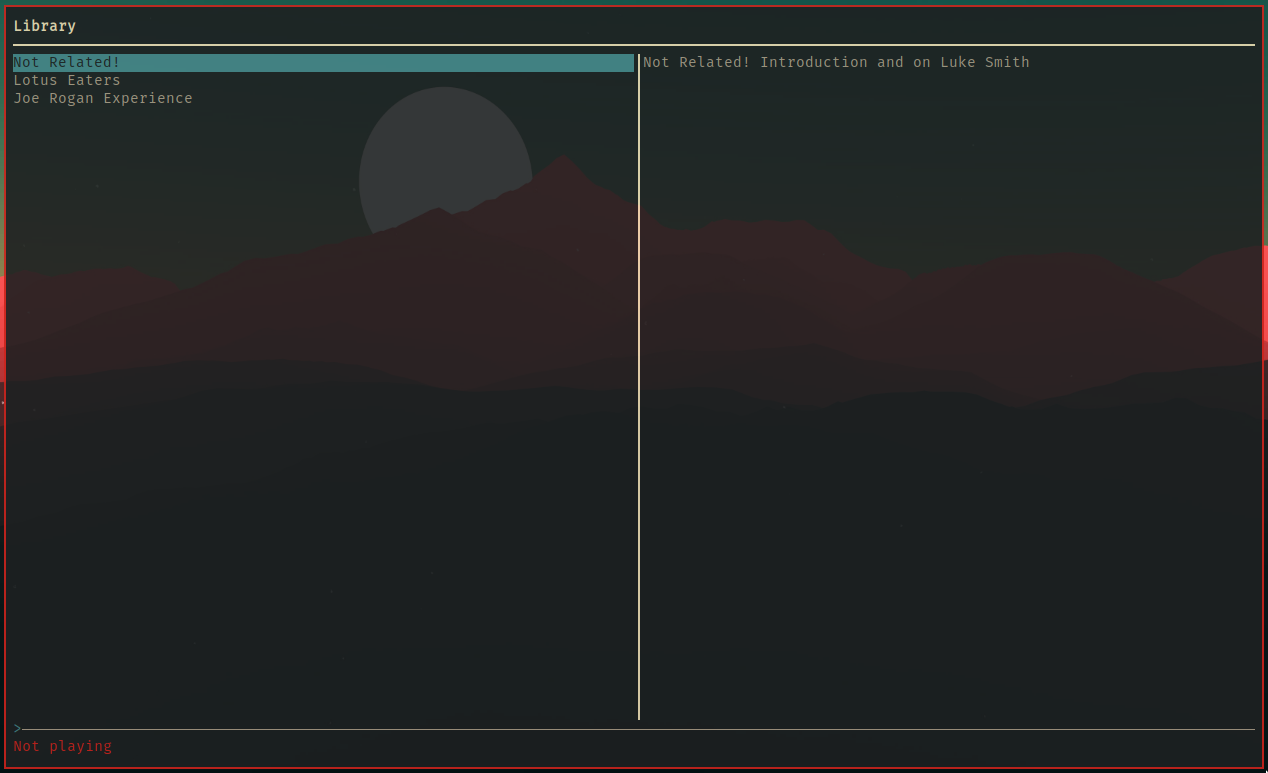
Task: Select the "Lotus Eaters" podcast
Action: pos(67,80)
